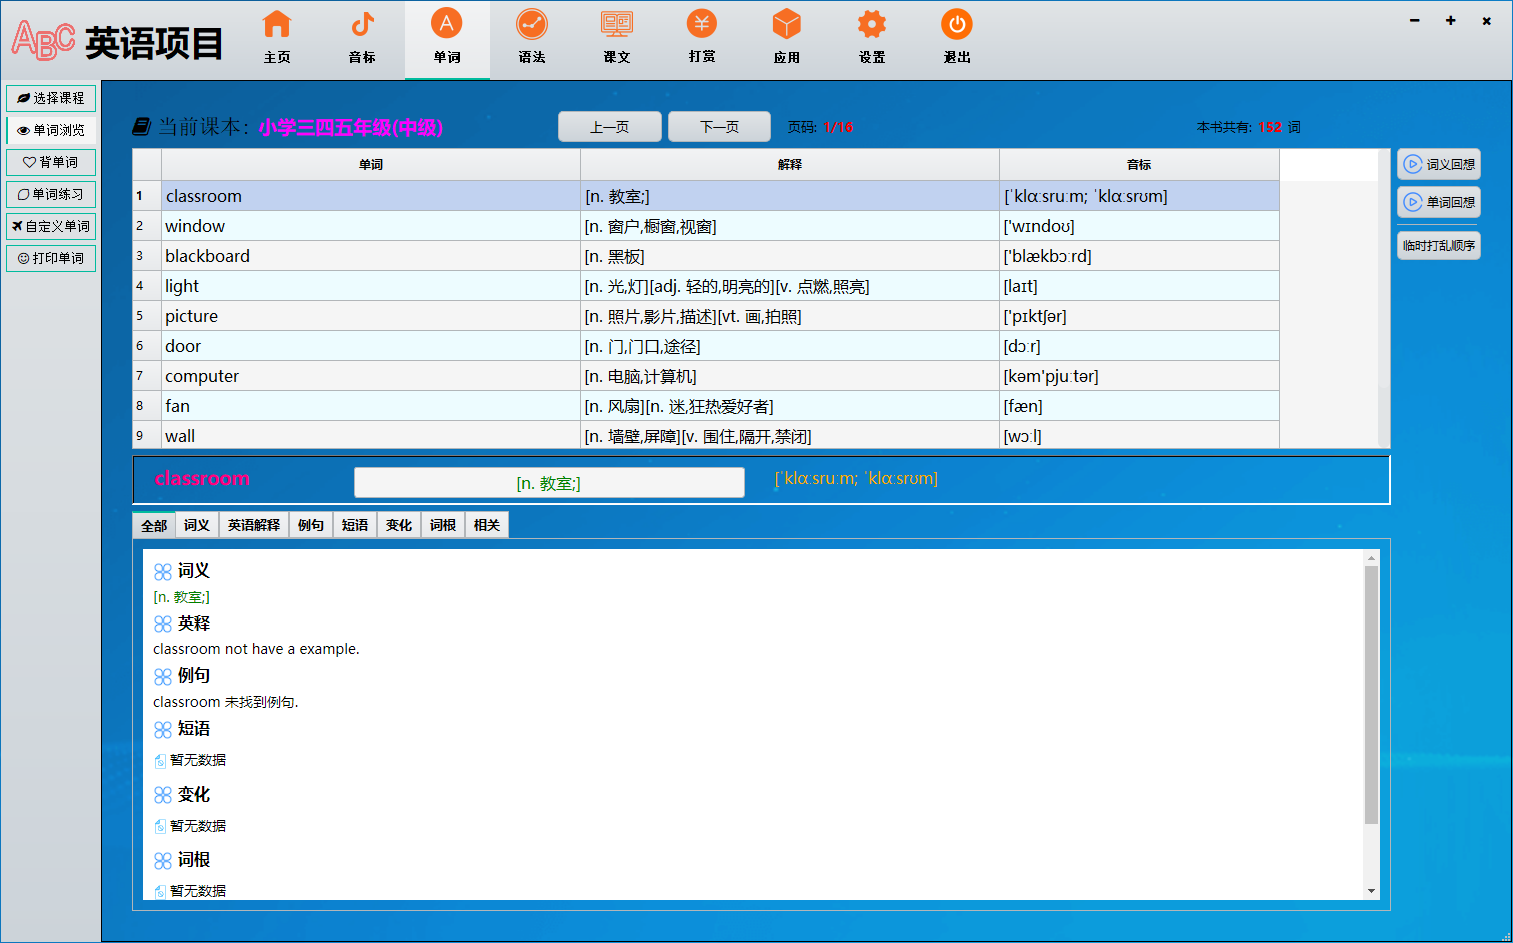Screen dimensions: 1513x943
Task: Select the classroom row in the table
Action: pyautogui.click(x=706, y=196)
